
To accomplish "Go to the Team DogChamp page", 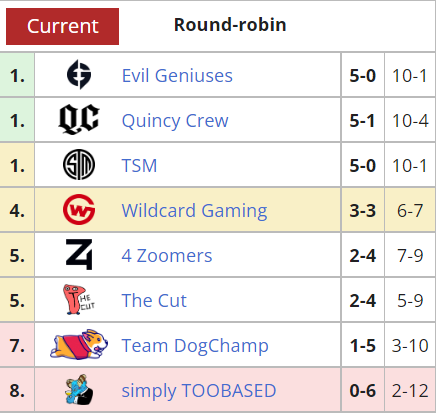I will pos(195,346).
